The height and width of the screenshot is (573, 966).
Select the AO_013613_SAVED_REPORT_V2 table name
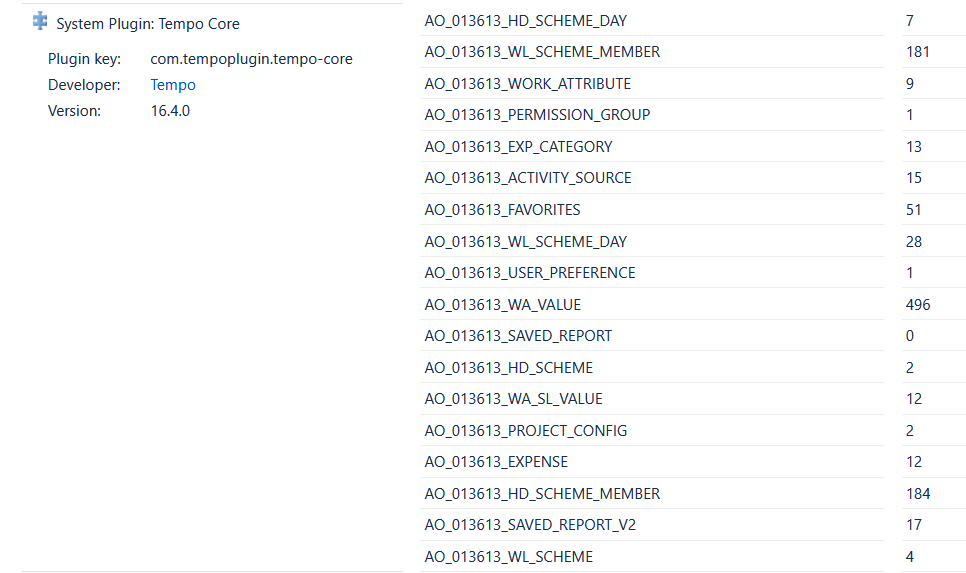[x=529, y=525]
